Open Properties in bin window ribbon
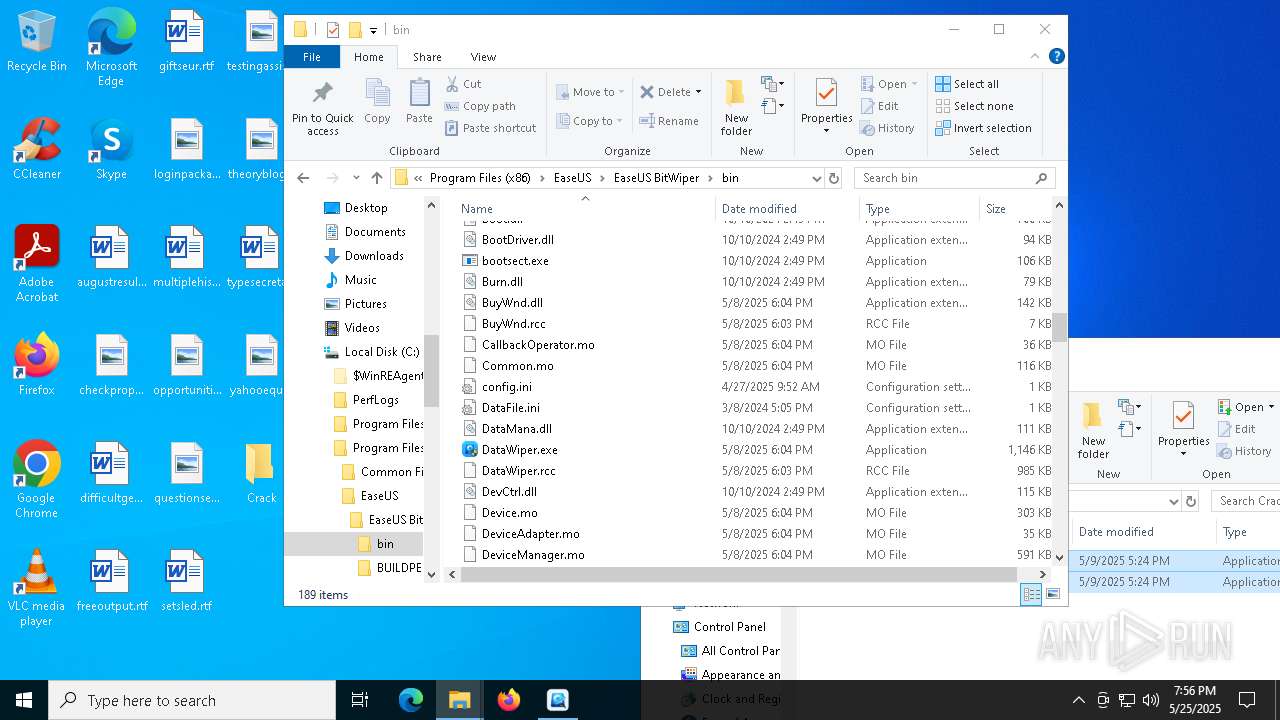The image size is (1280, 720). click(826, 108)
